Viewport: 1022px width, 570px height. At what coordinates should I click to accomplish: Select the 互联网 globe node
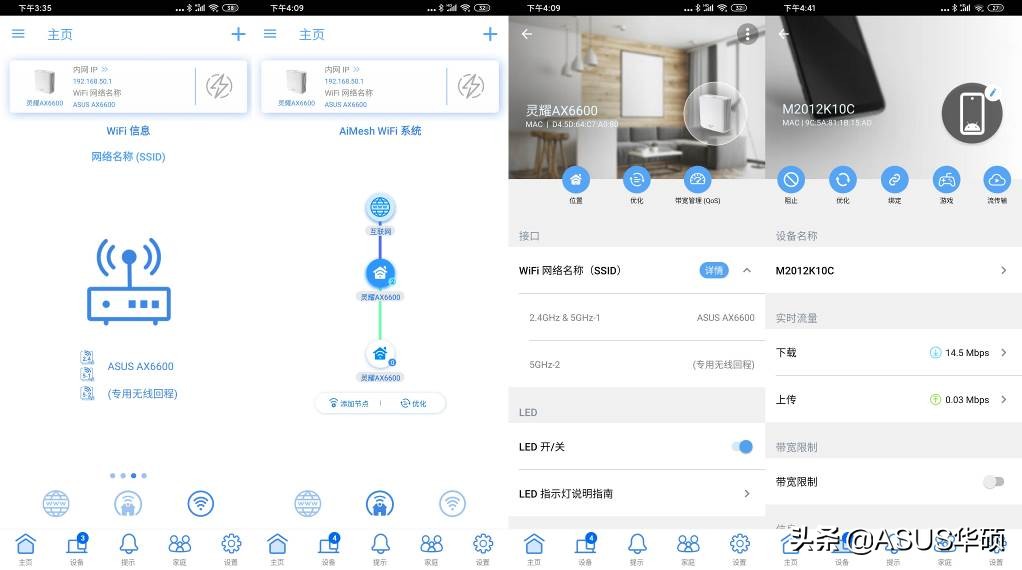(380, 208)
